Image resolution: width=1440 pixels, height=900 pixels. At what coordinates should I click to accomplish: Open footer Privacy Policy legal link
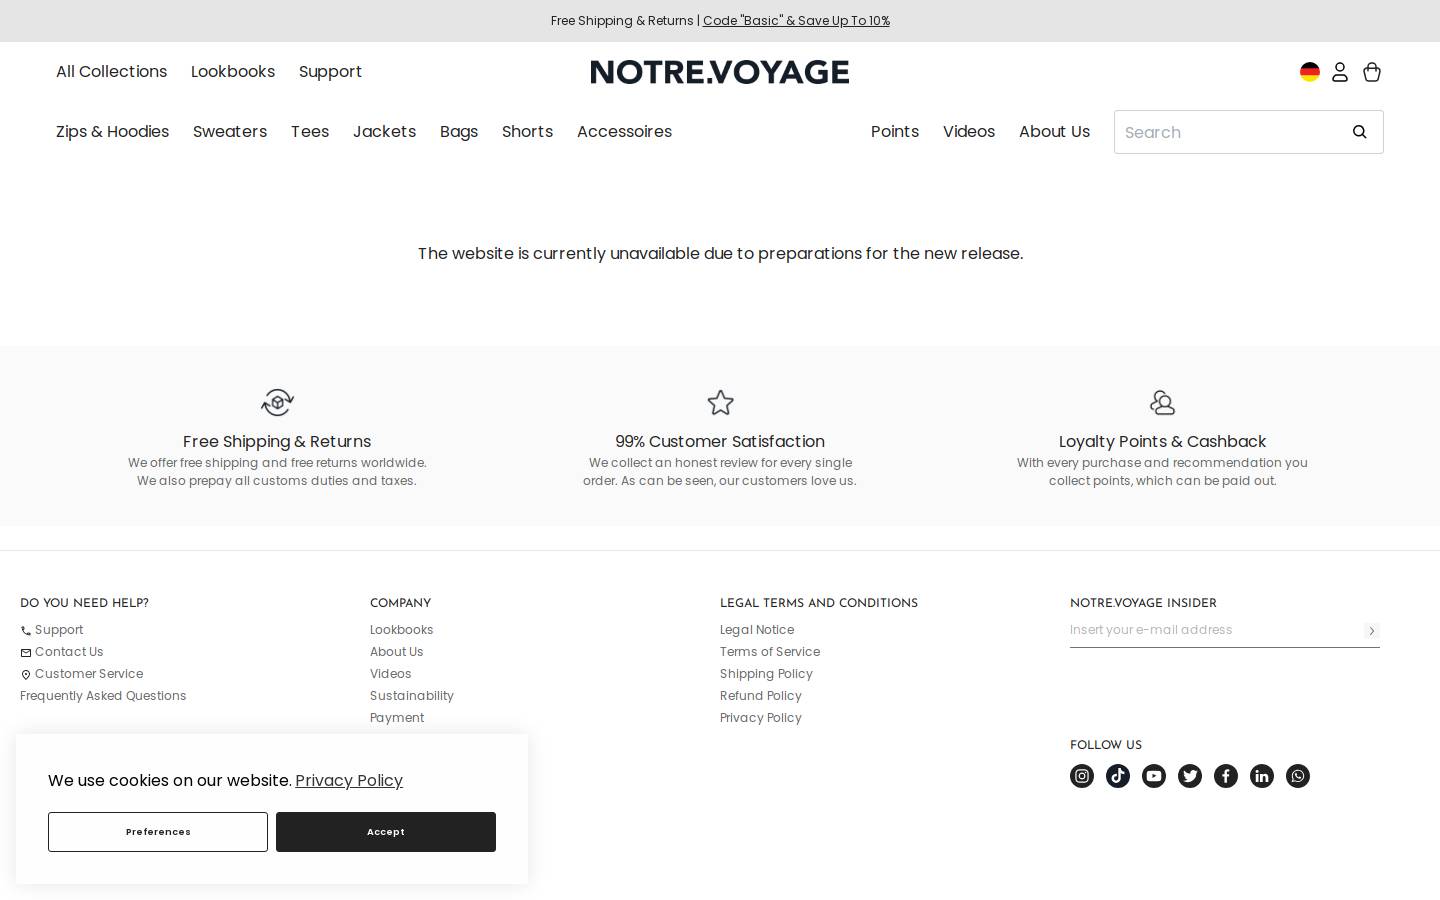click(761, 718)
